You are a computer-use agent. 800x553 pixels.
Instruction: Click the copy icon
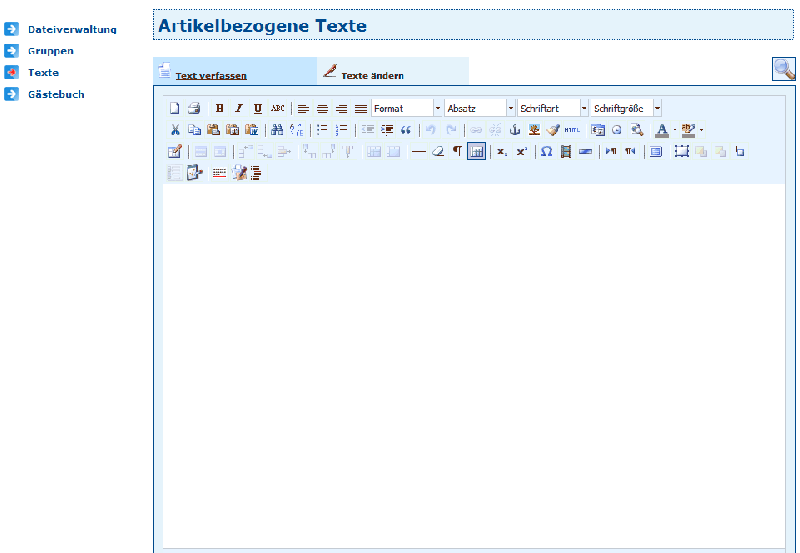(194, 130)
